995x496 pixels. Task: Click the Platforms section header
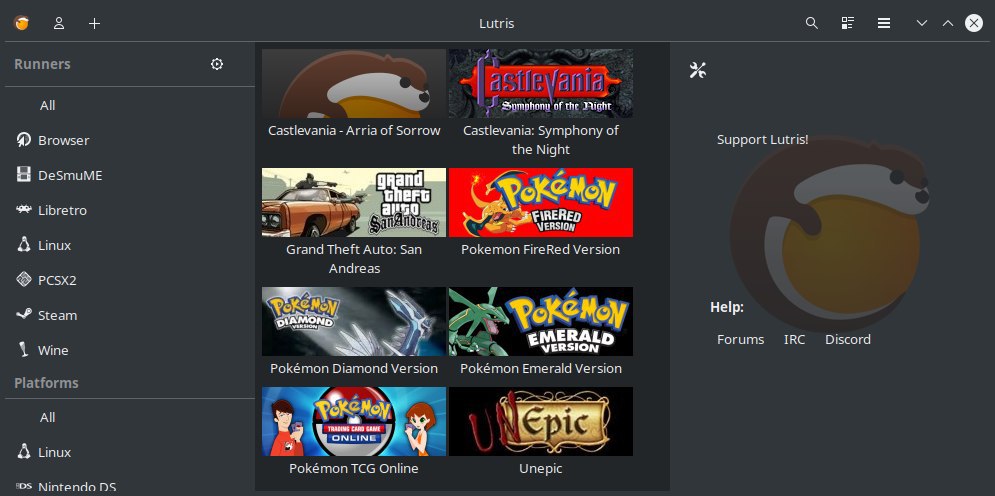46,383
